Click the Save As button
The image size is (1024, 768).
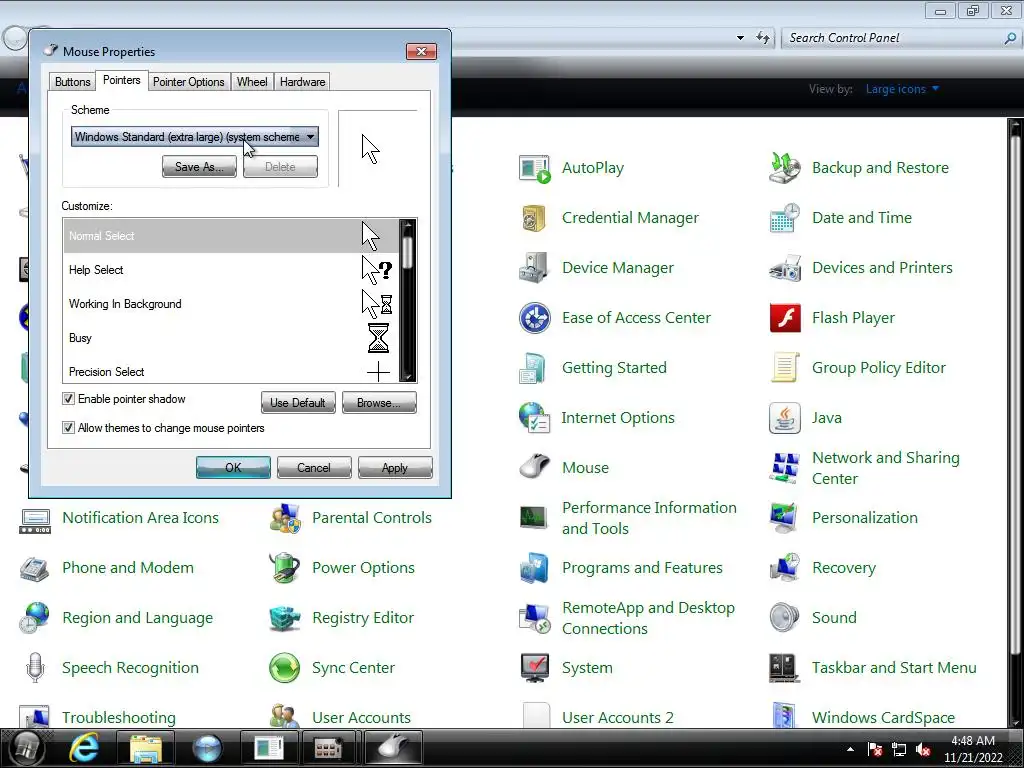(x=199, y=167)
